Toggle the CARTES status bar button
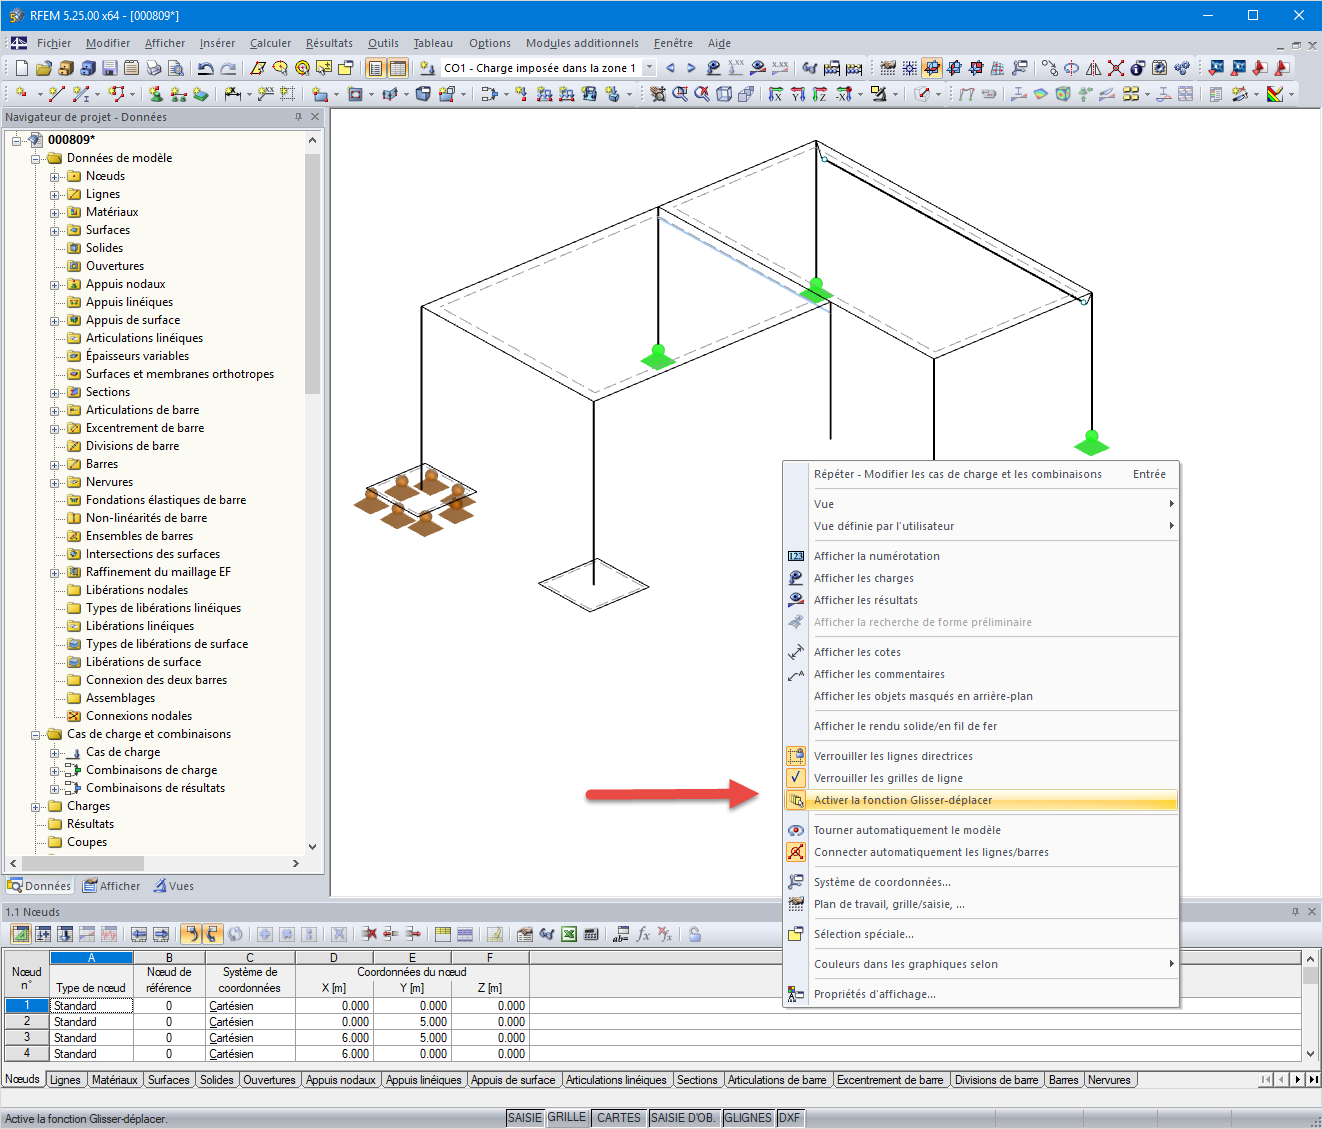1323x1129 pixels. point(618,1118)
